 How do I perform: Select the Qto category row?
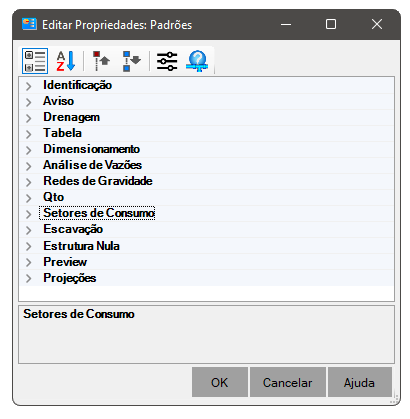click(207, 197)
